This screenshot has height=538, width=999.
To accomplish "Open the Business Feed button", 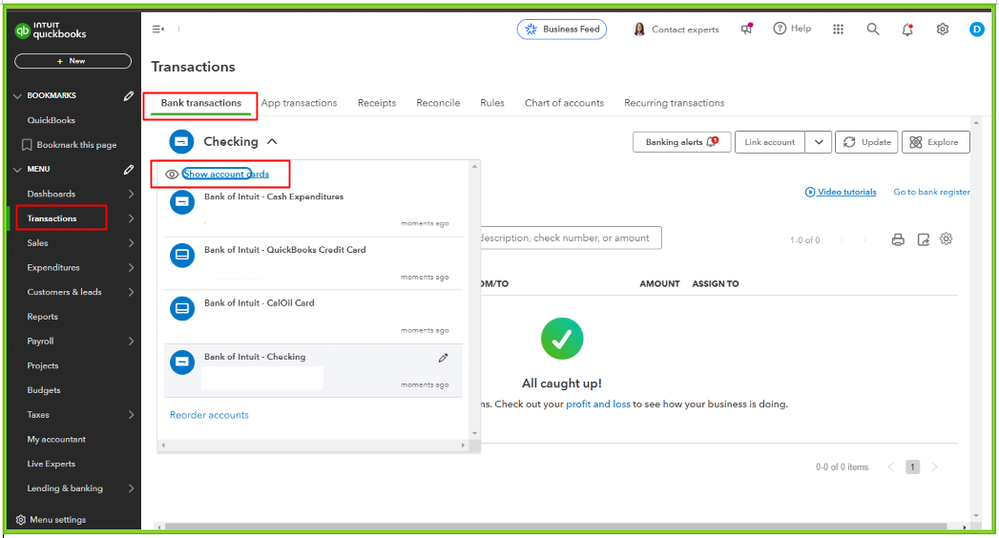I will pyautogui.click(x=562, y=29).
